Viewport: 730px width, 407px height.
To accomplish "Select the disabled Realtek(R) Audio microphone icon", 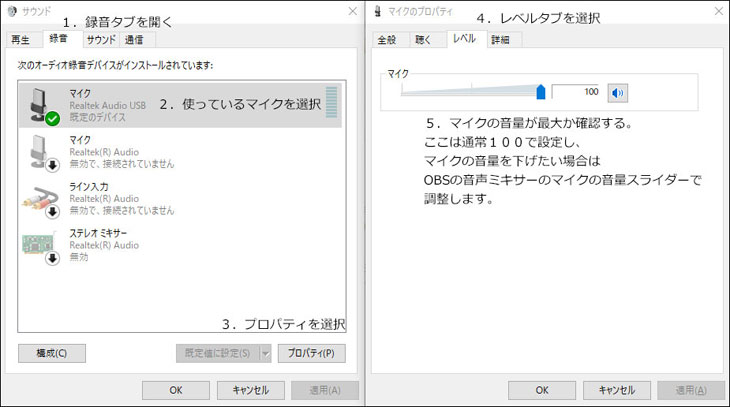I will (40, 151).
